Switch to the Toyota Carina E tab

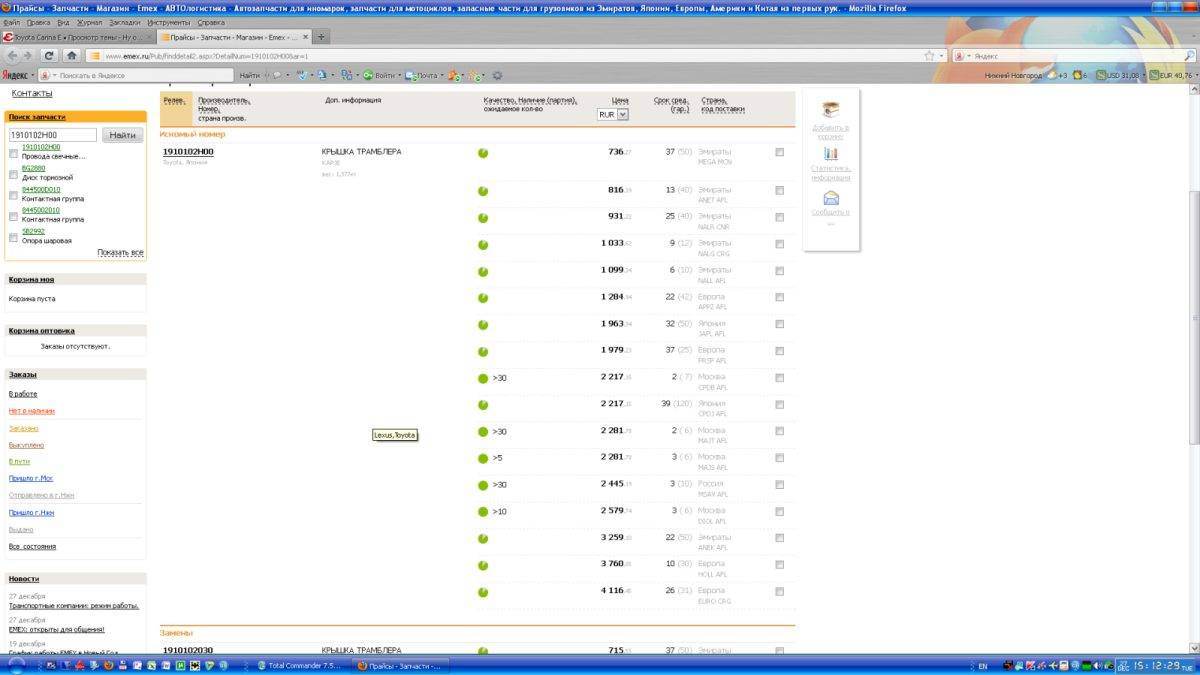click(72, 37)
